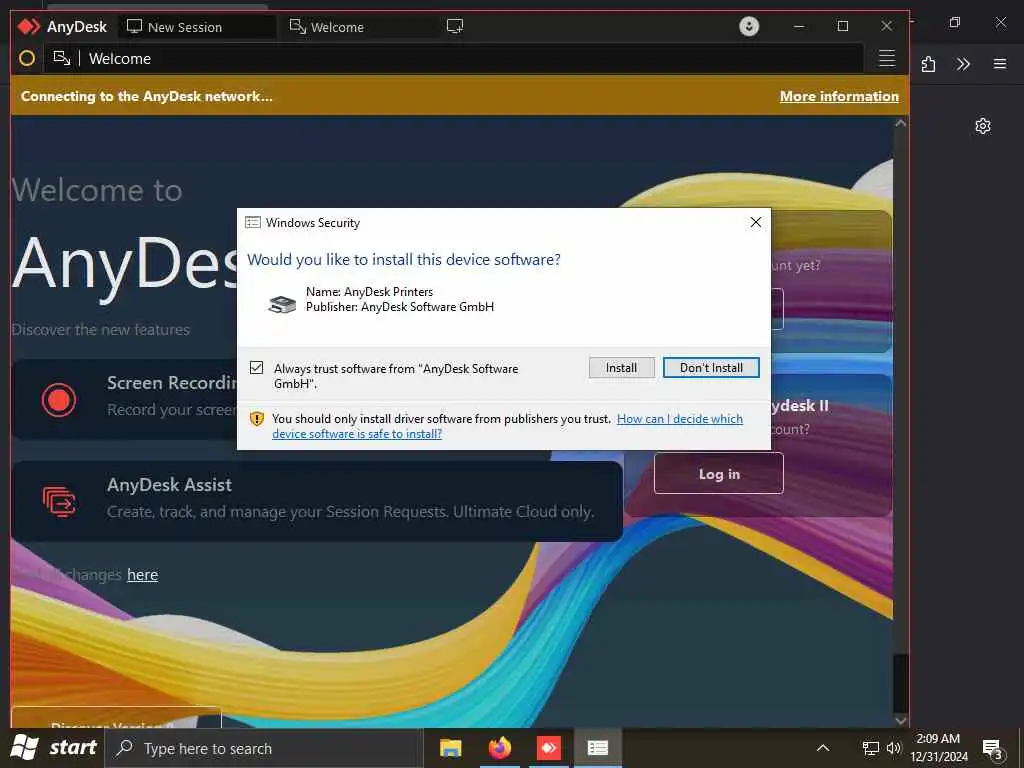This screenshot has width=1024, height=768.
Task: Click the Welcome address bar icon
Action: [x=62, y=58]
